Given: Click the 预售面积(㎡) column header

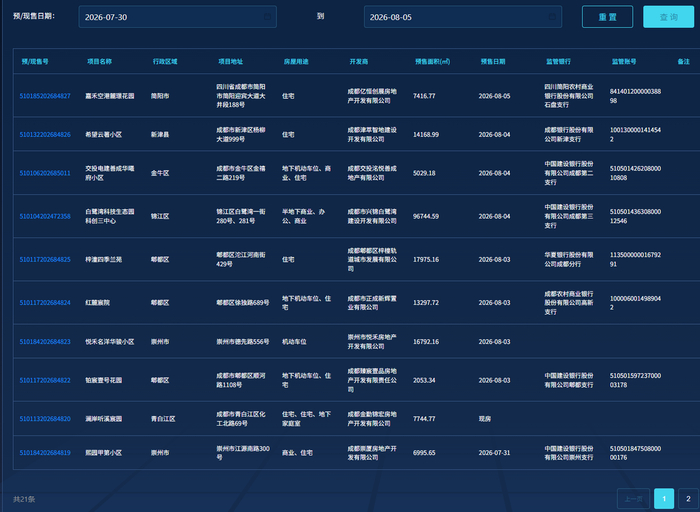Looking at the screenshot, I should pos(433,62).
